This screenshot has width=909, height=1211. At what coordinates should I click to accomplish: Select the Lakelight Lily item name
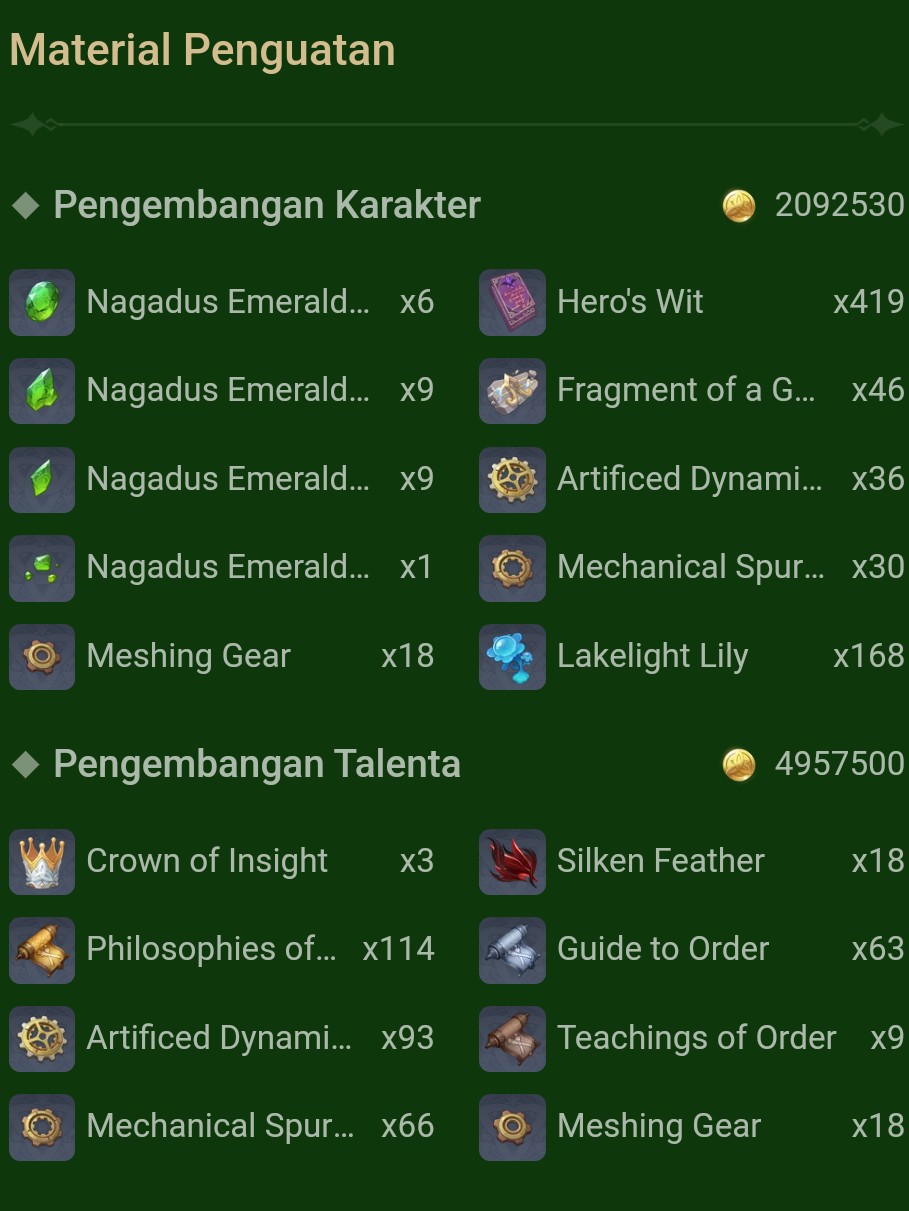[x=652, y=656]
